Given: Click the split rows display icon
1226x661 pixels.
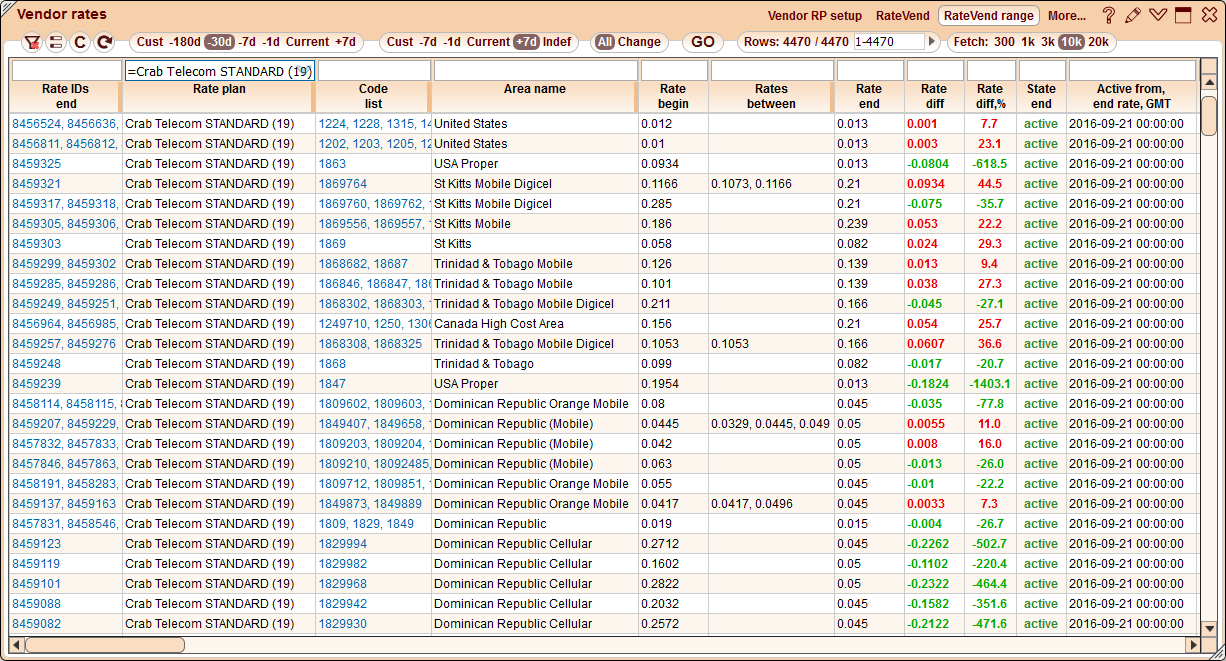Looking at the screenshot, I should pos(56,42).
